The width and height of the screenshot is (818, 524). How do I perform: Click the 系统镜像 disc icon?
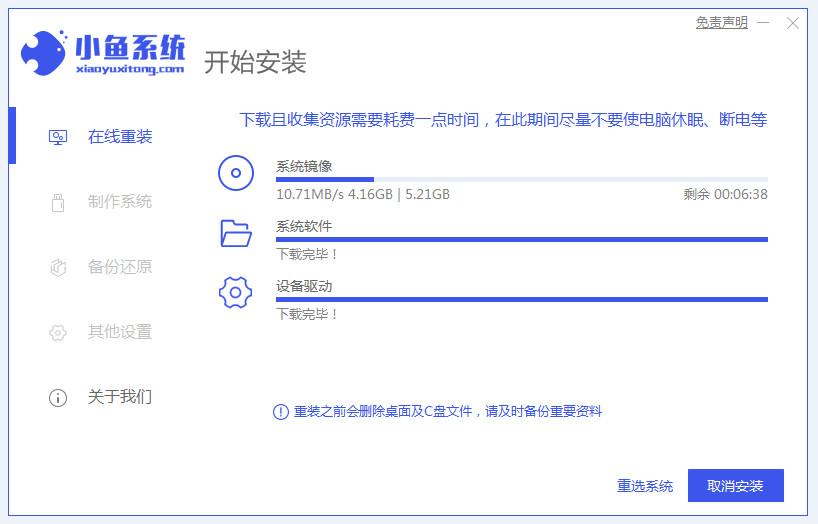coord(236,173)
